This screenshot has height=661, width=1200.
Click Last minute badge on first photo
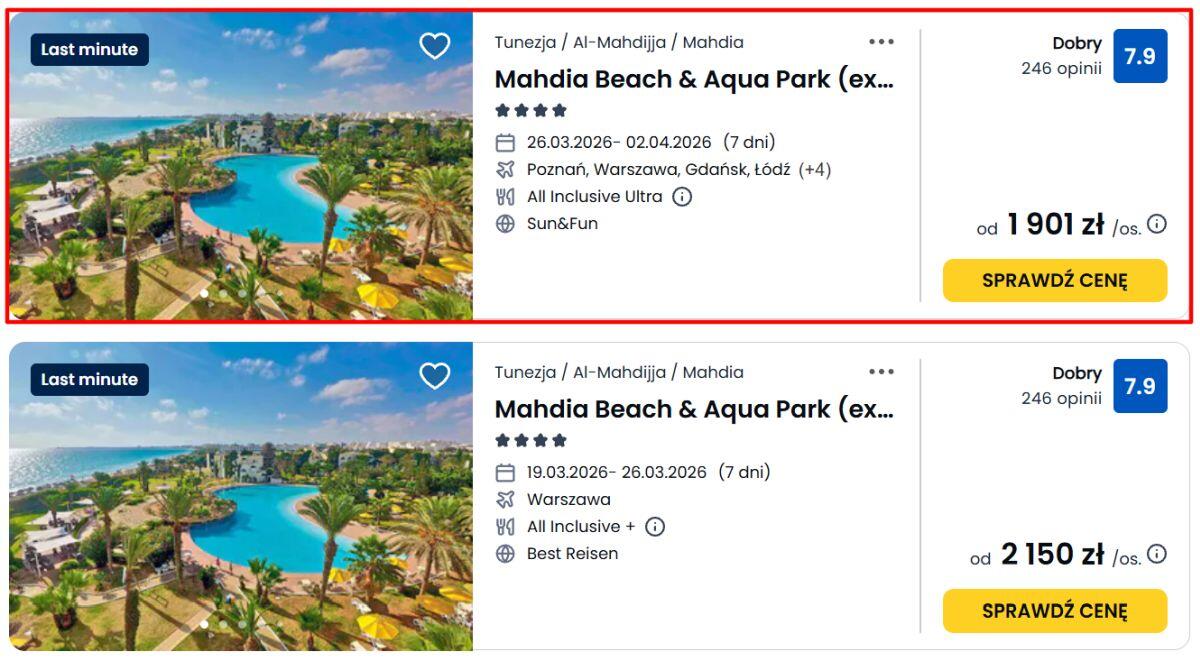point(90,50)
